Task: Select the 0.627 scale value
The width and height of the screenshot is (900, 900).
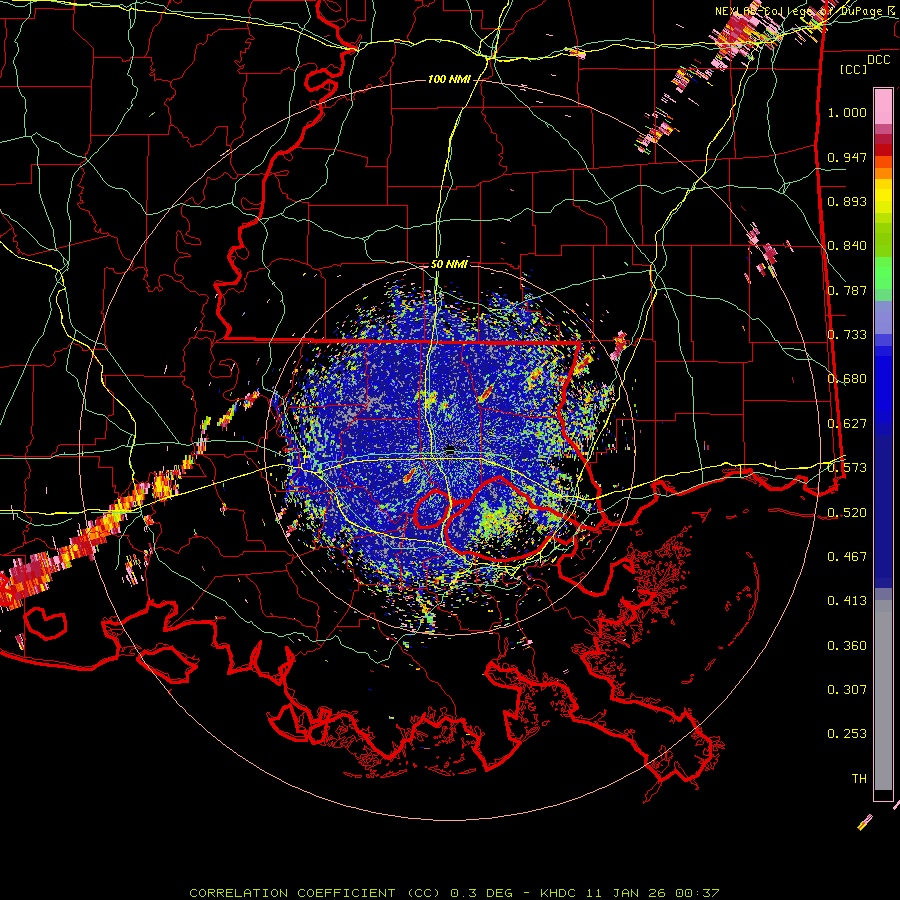Action: point(847,424)
